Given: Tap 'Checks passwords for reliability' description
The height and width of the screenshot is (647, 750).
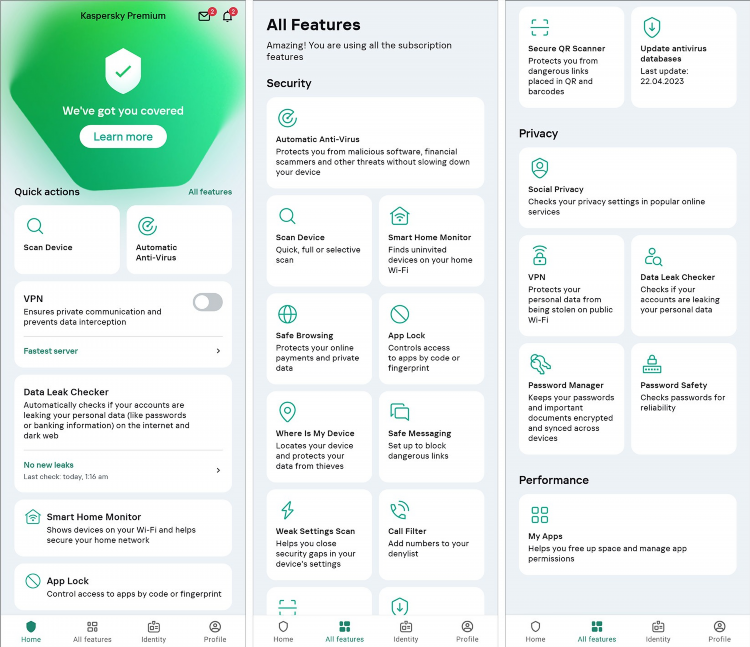Looking at the screenshot, I should click(683, 403).
